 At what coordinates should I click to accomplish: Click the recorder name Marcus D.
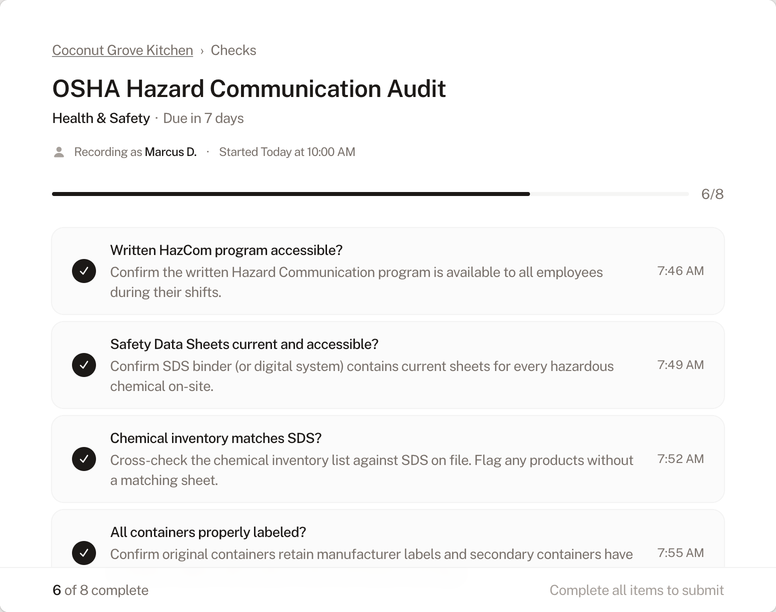point(170,152)
